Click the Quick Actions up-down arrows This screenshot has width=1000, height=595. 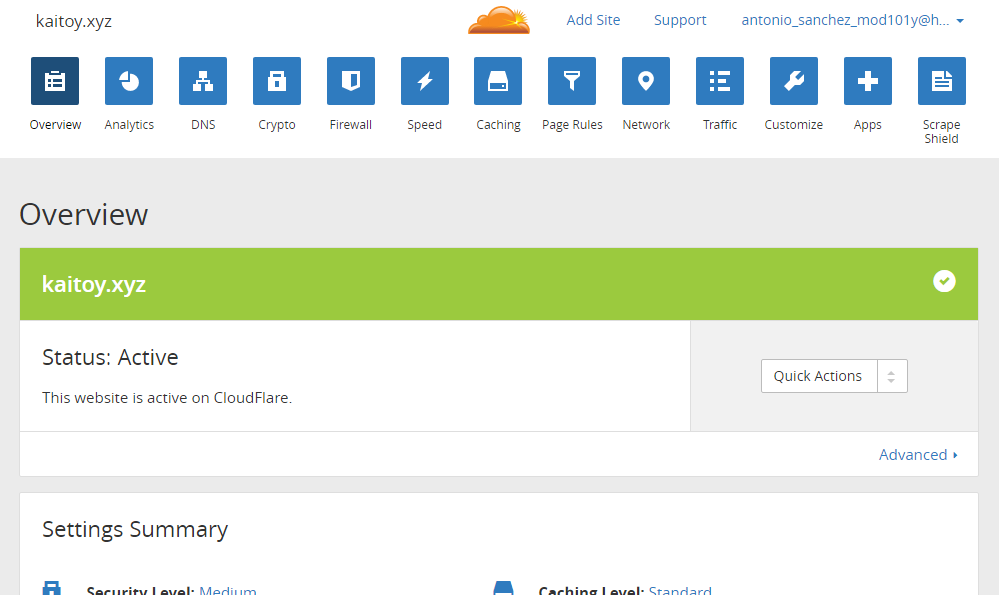[x=892, y=376]
